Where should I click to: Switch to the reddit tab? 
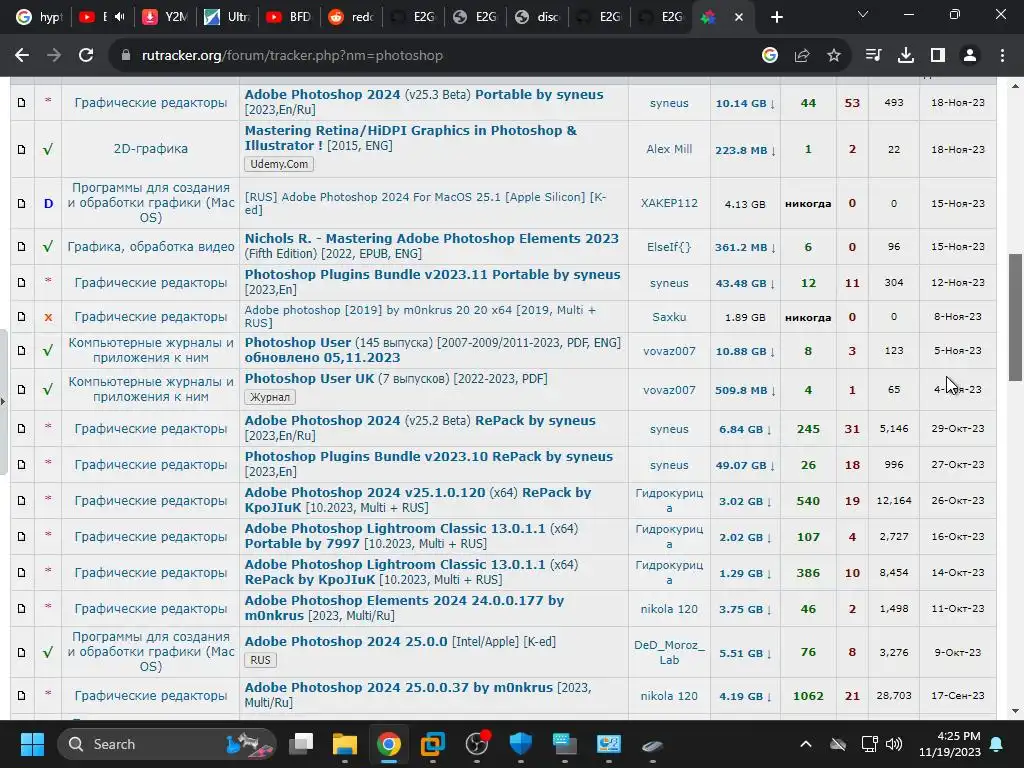351,17
